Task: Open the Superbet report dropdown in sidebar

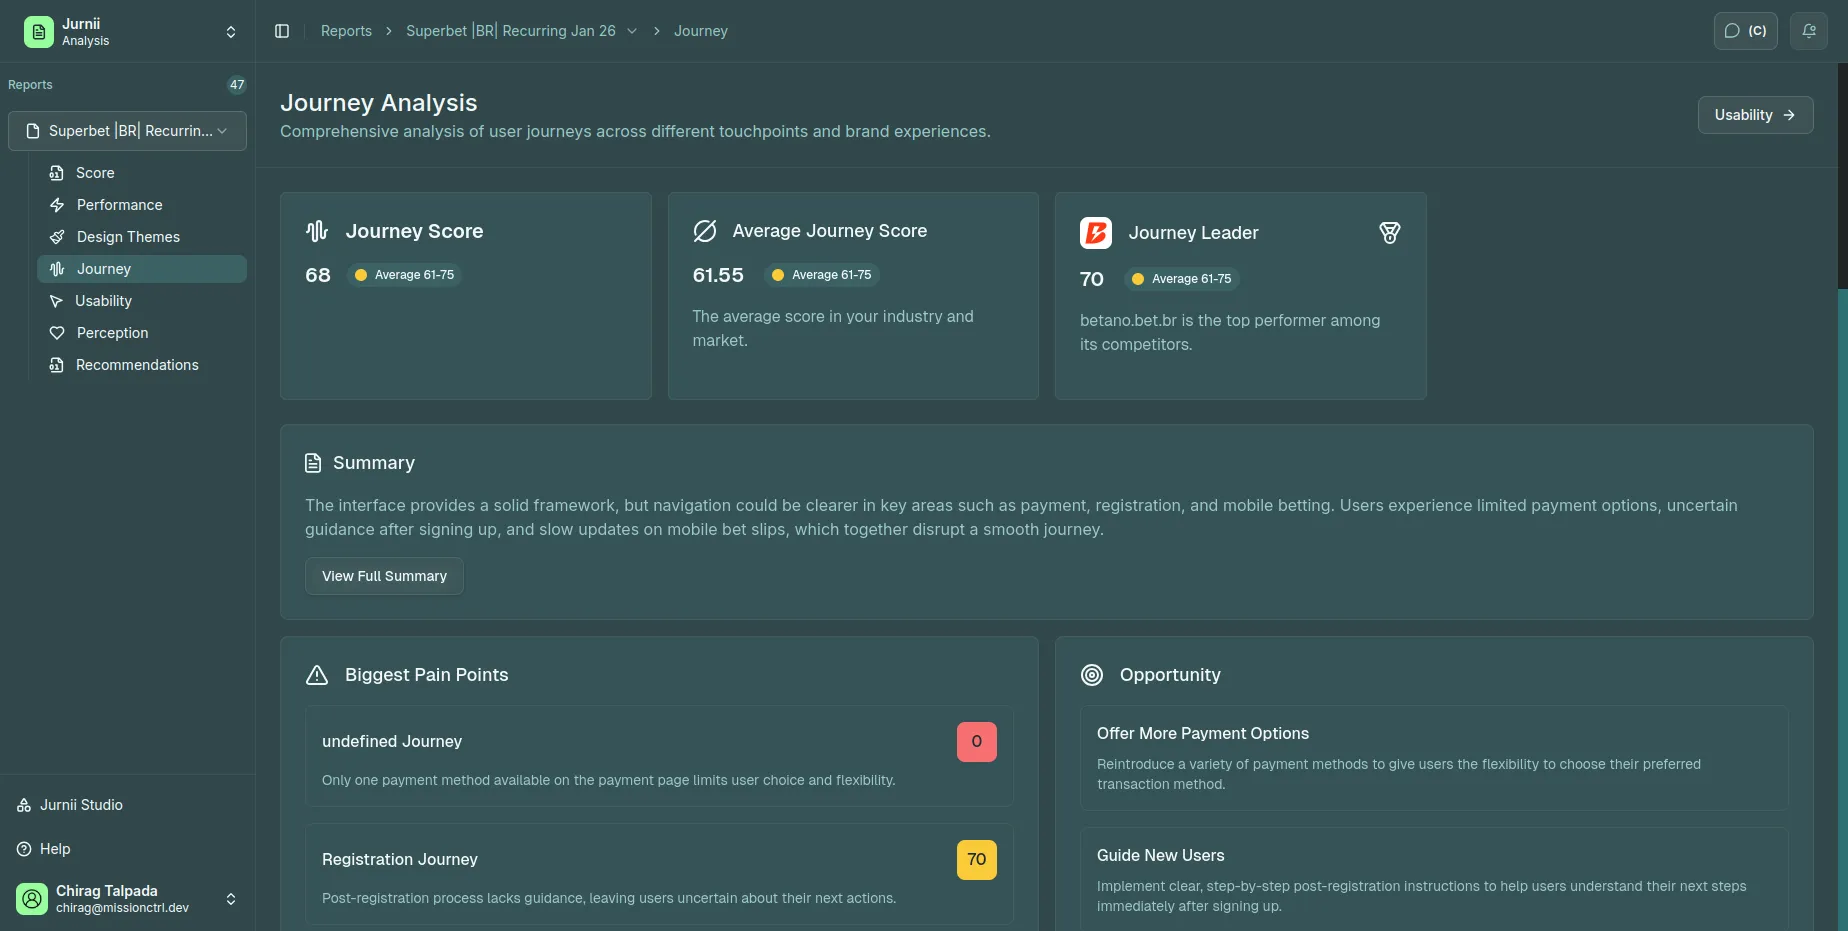Action: coord(127,131)
